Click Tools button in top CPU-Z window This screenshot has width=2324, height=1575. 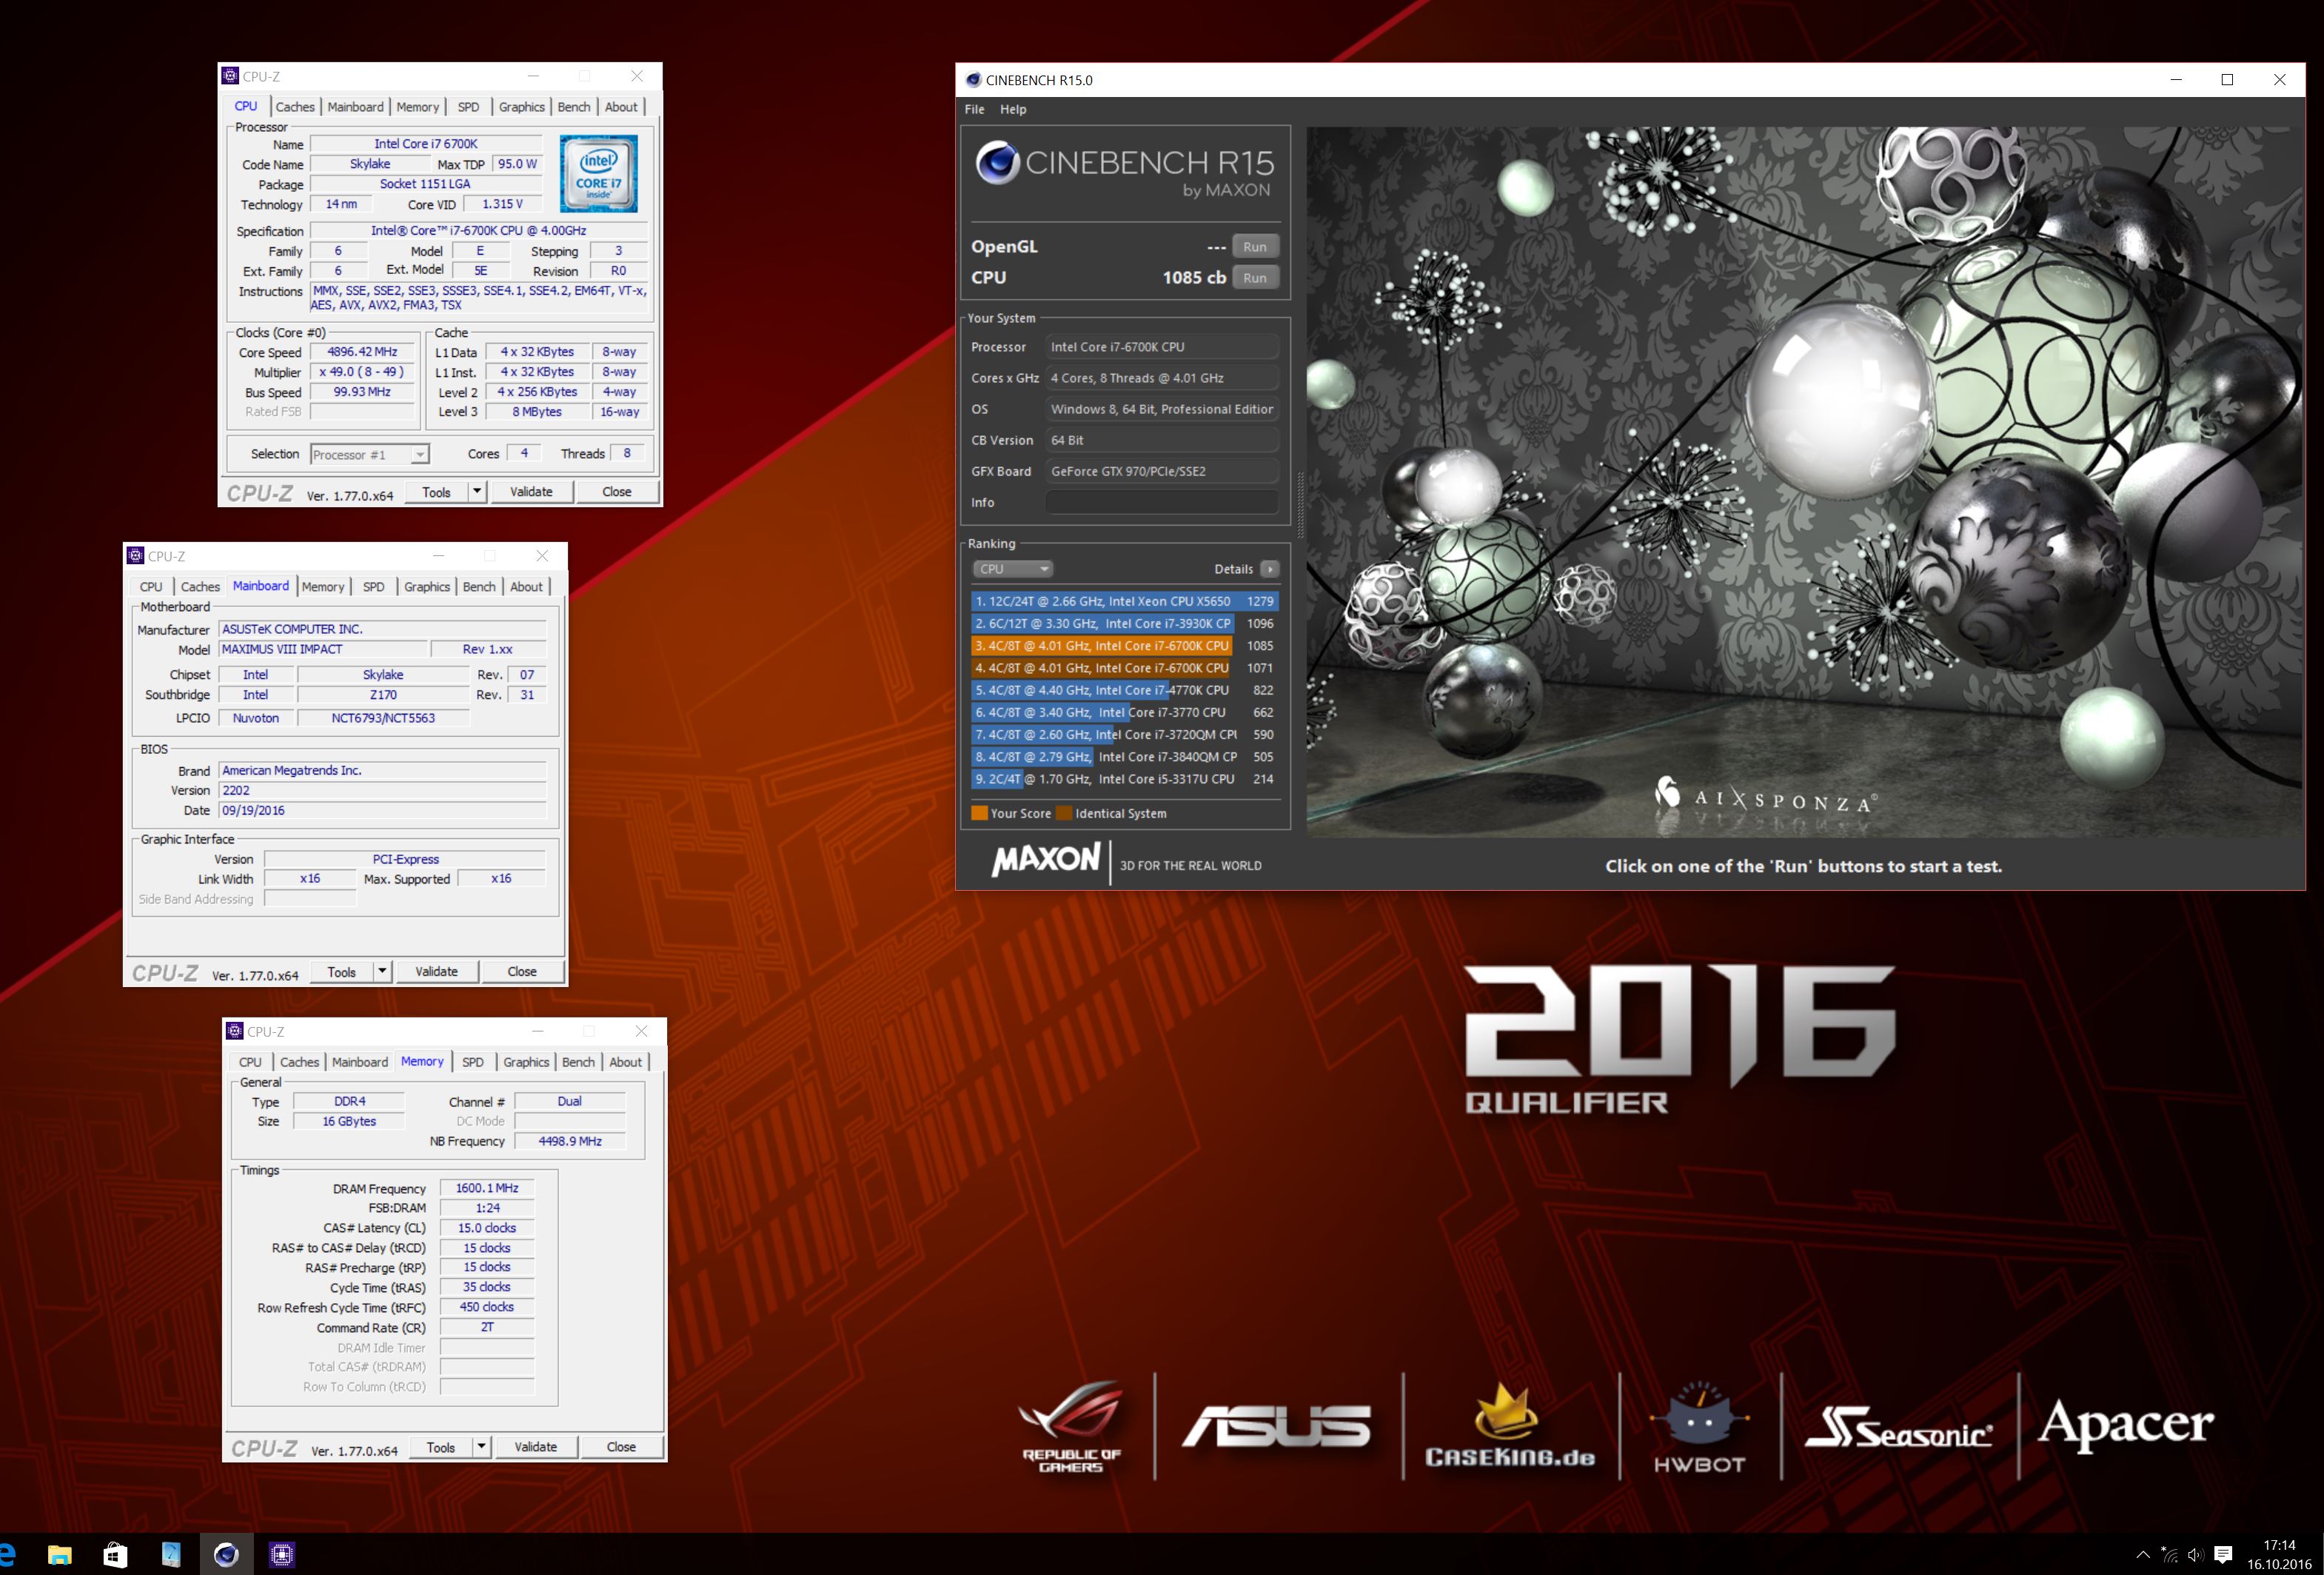pos(436,491)
